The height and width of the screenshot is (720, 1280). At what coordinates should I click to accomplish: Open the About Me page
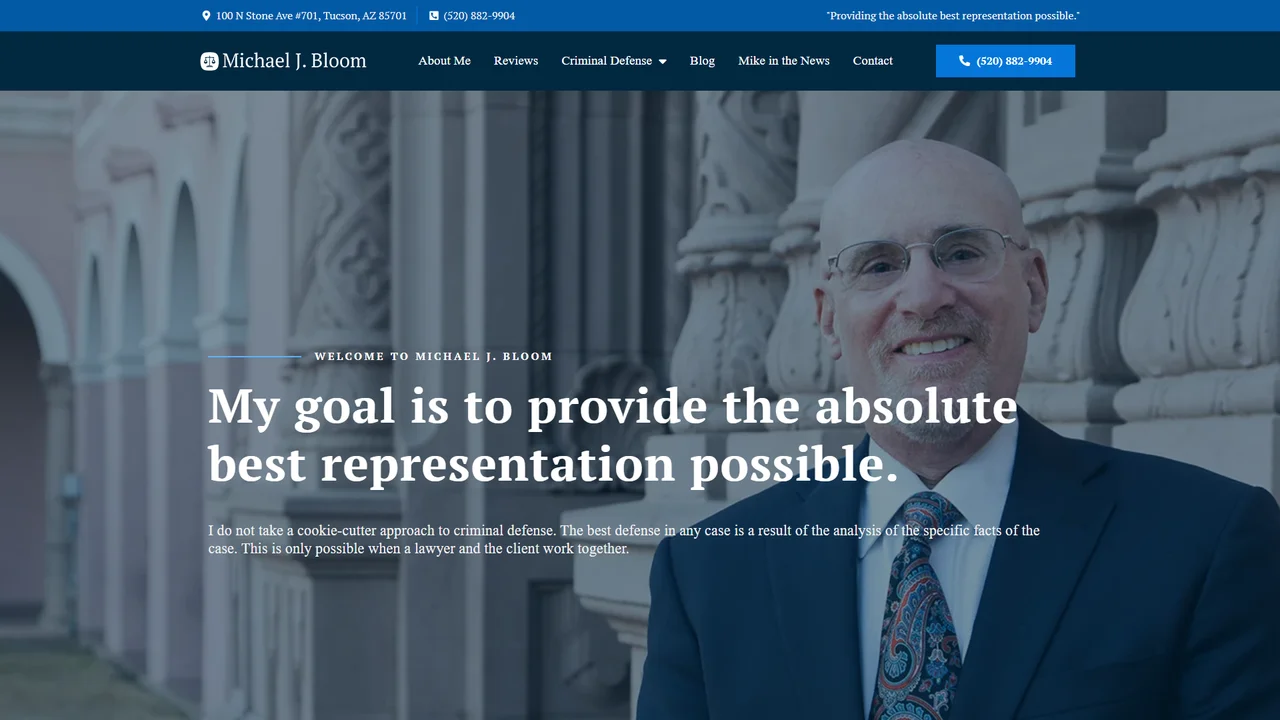pos(444,61)
